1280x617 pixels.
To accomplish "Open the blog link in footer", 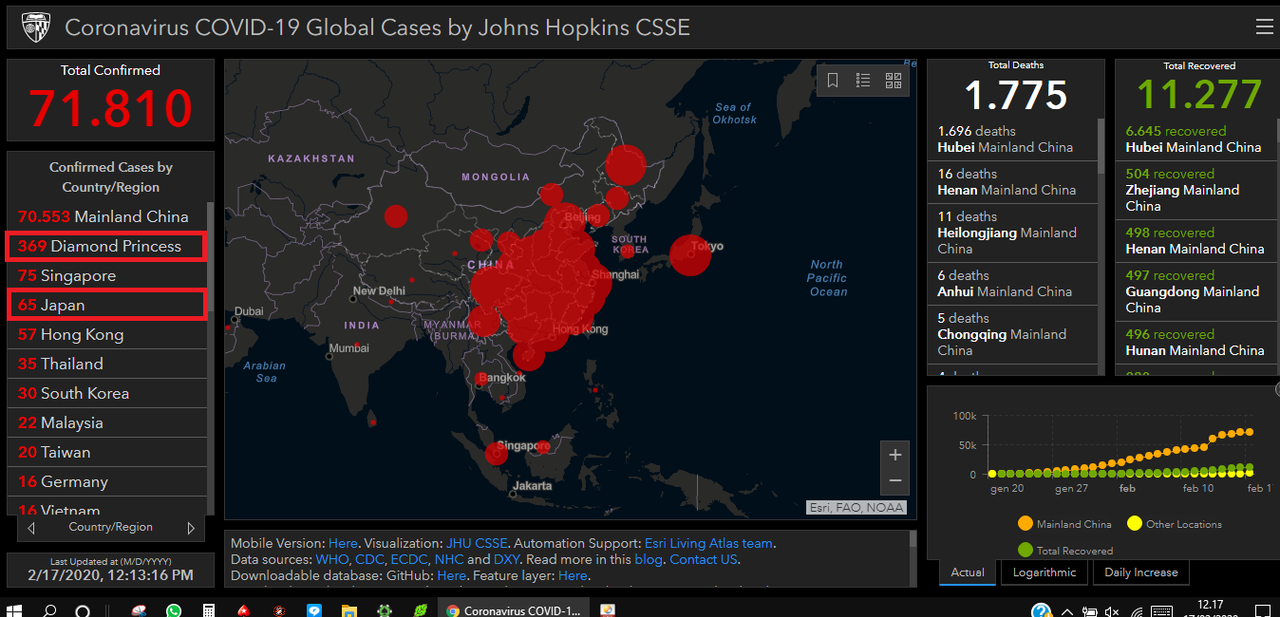I will (648, 559).
